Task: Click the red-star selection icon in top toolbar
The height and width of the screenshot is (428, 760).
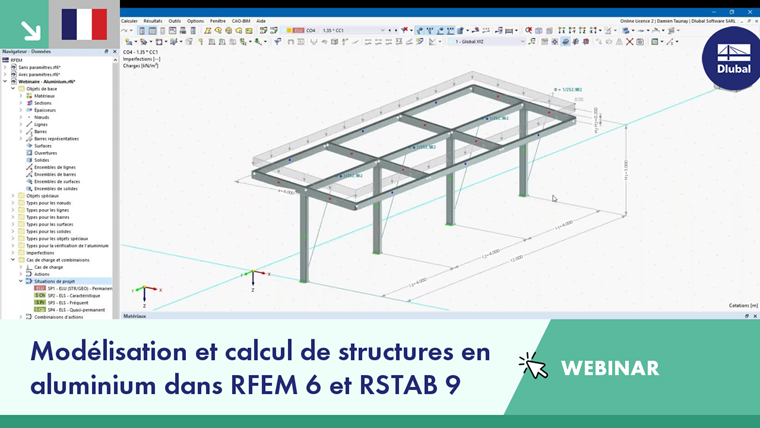Action: pos(405,30)
